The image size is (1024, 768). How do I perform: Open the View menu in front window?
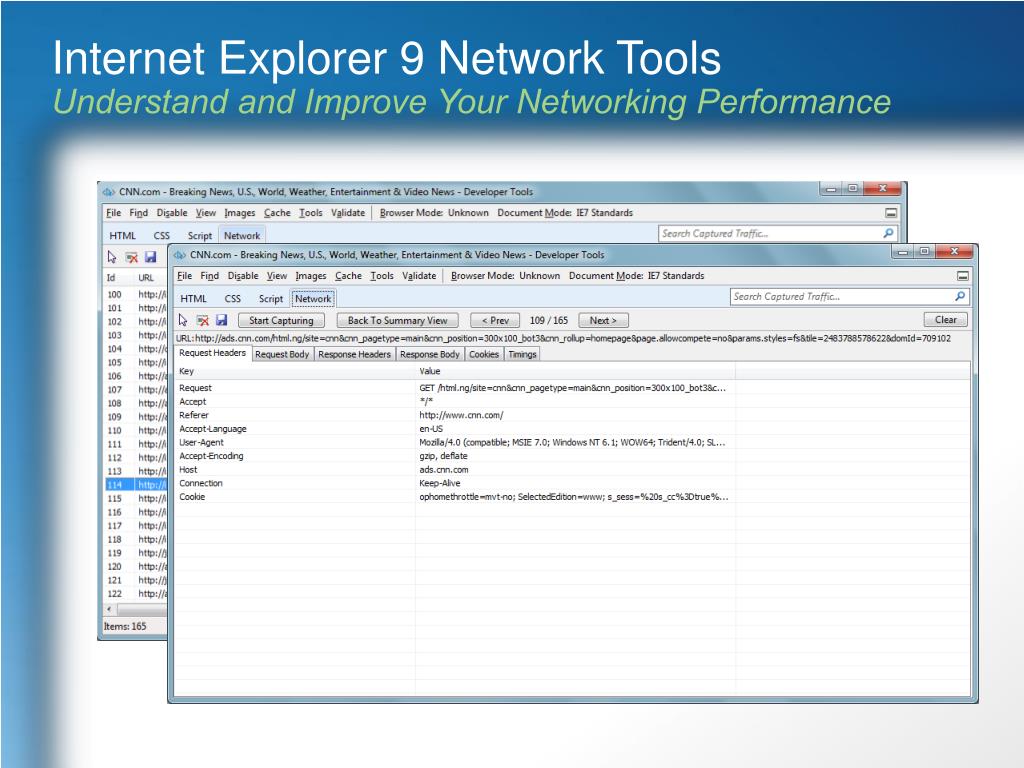click(x=277, y=276)
